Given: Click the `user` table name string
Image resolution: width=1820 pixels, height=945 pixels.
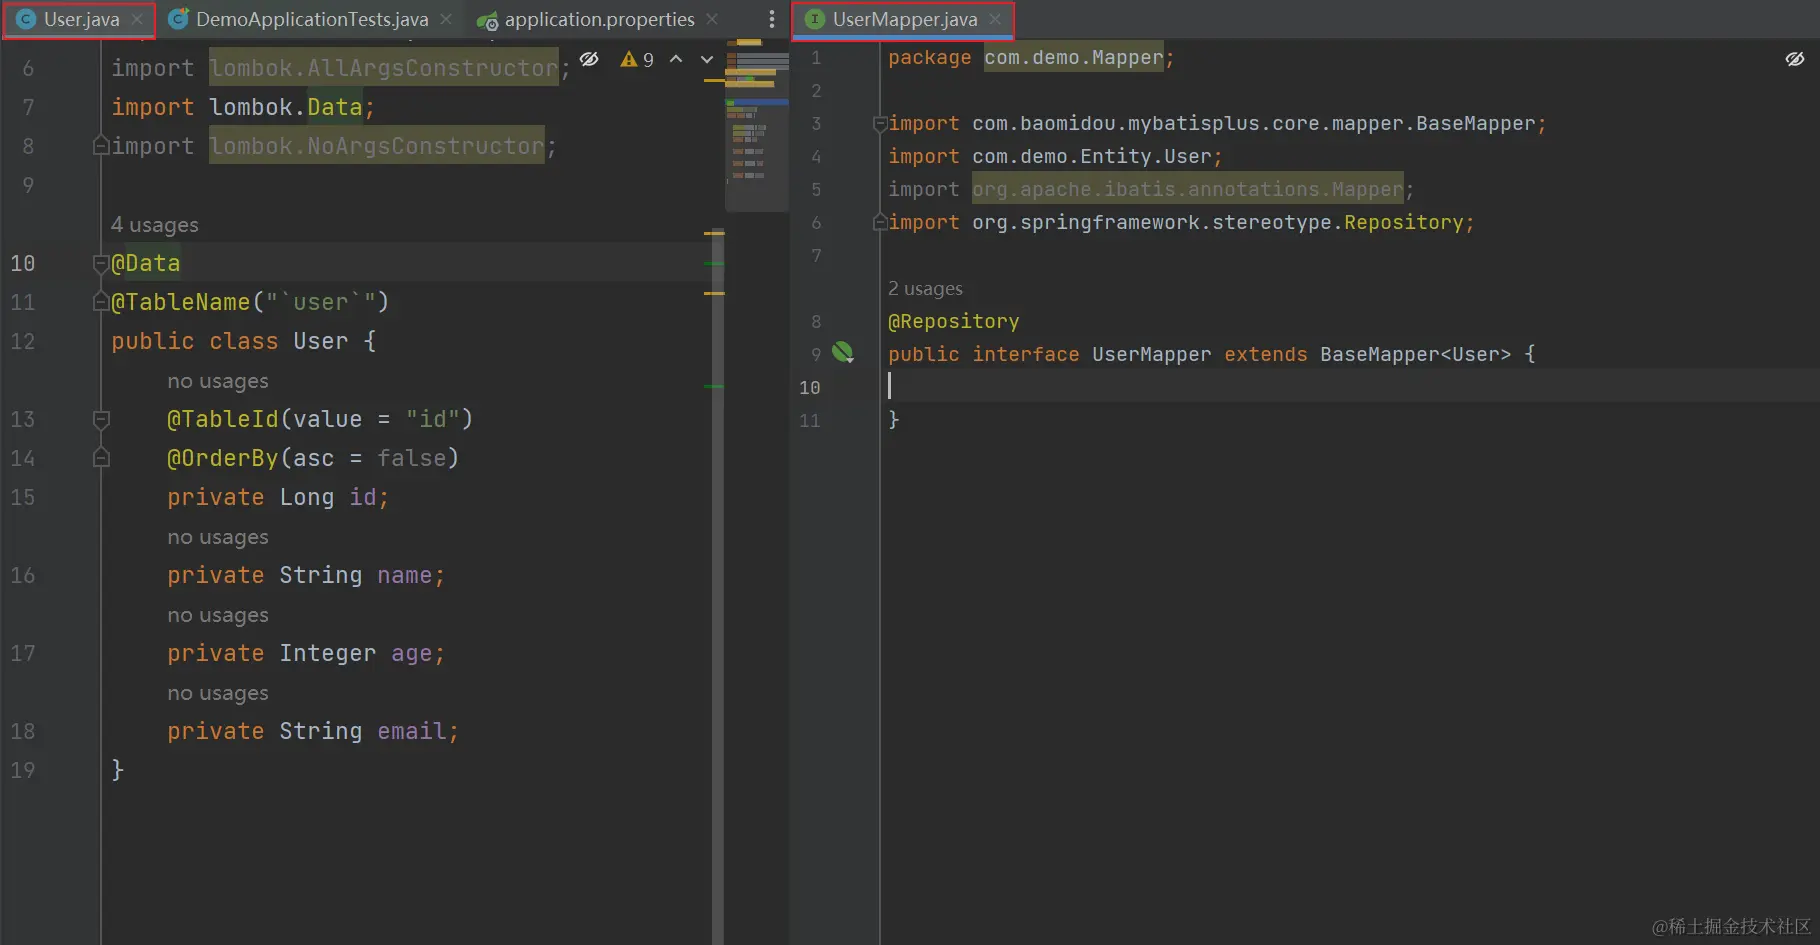Looking at the screenshot, I should (x=320, y=302).
